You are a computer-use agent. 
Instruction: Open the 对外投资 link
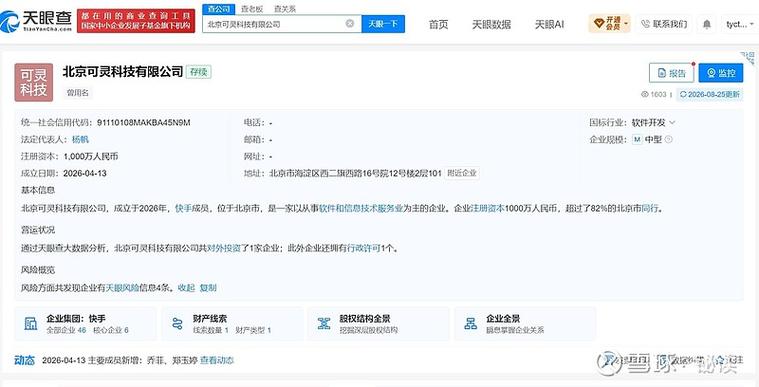click(x=224, y=248)
